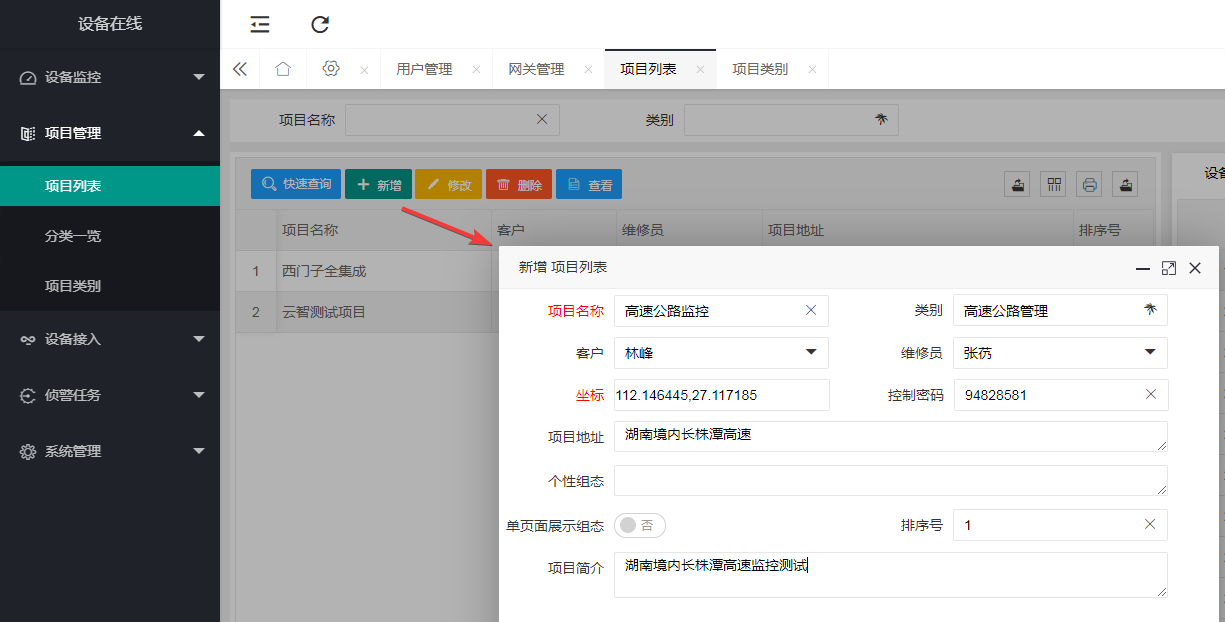
Task: Expand the 设备接入 sidebar menu
Action: pyautogui.click(x=110, y=339)
